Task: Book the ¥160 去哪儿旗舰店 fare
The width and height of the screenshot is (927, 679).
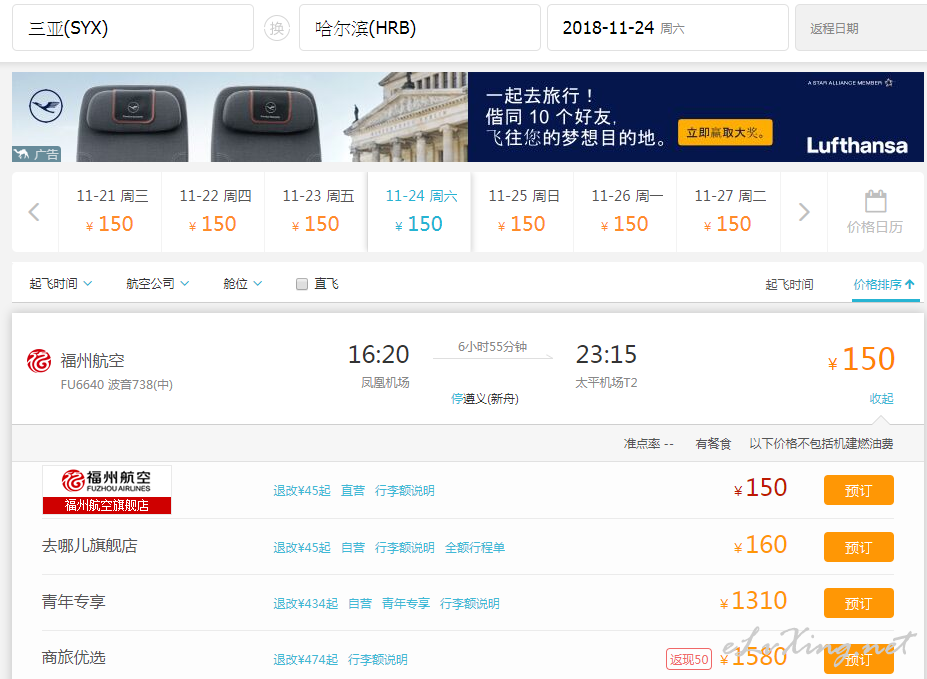Action: [858, 547]
